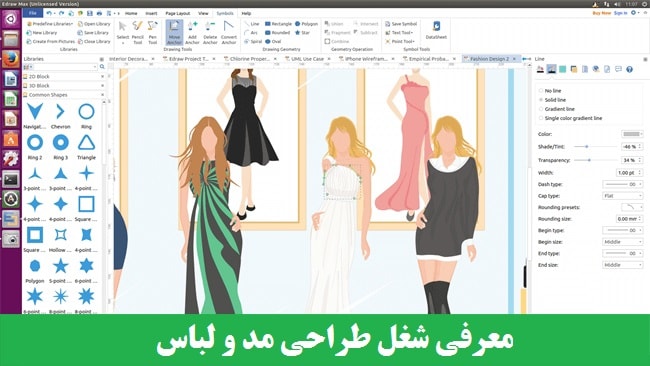Pick the Polygon drawing tool

point(306,24)
